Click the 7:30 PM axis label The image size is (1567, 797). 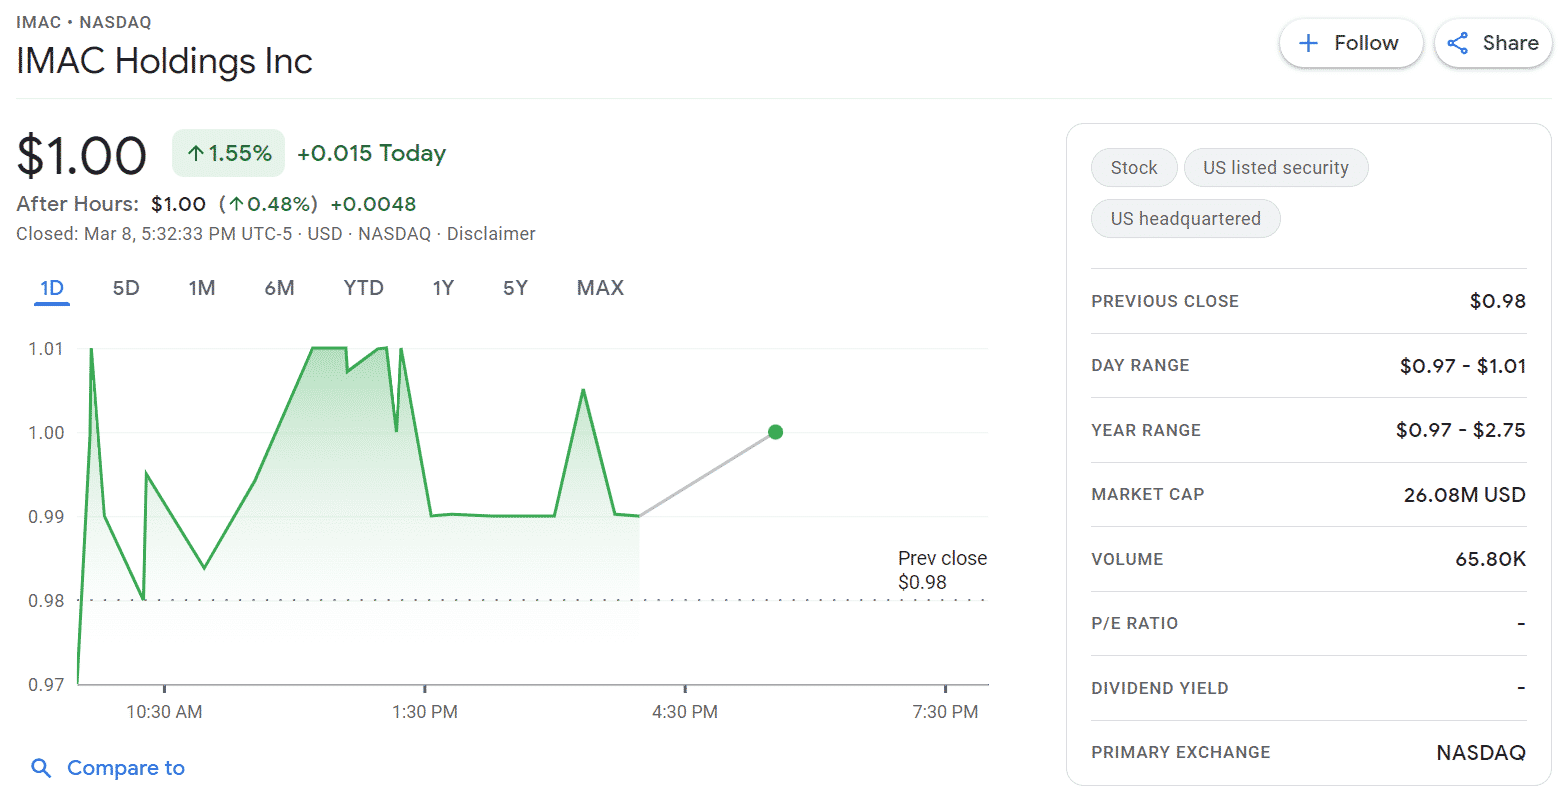click(x=945, y=712)
